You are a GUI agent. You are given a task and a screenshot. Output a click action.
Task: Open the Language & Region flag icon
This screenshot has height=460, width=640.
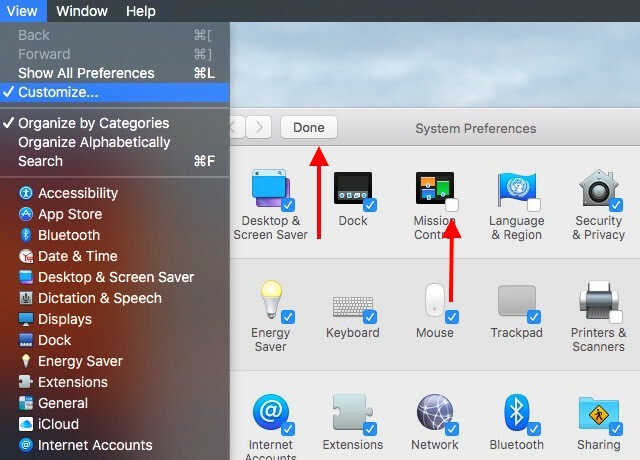516,189
